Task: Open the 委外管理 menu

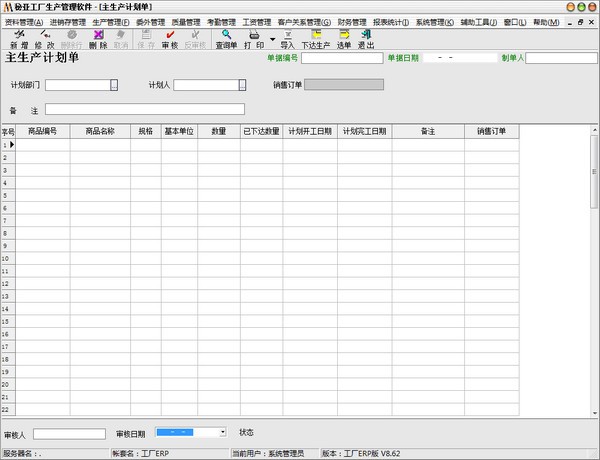Action: pos(150,22)
